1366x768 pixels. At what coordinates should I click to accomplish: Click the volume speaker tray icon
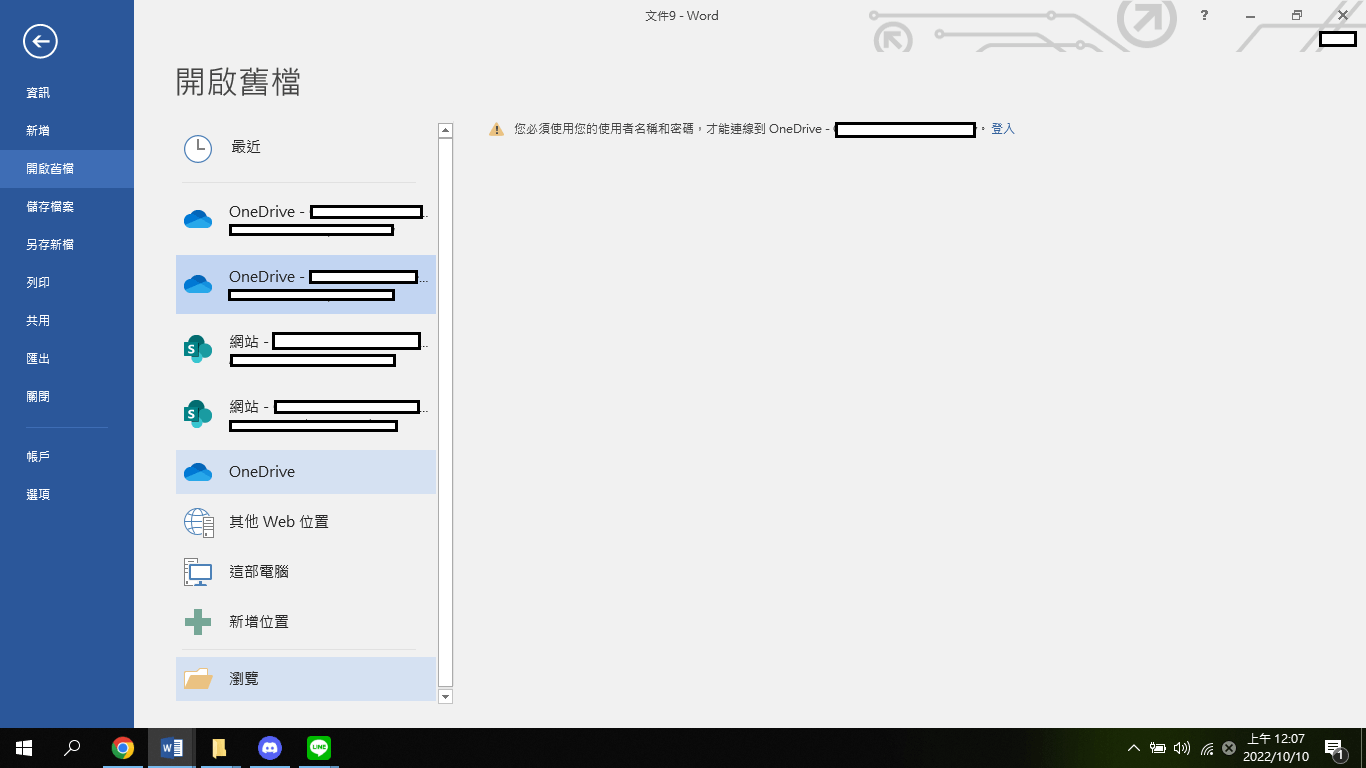(1182, 748)
